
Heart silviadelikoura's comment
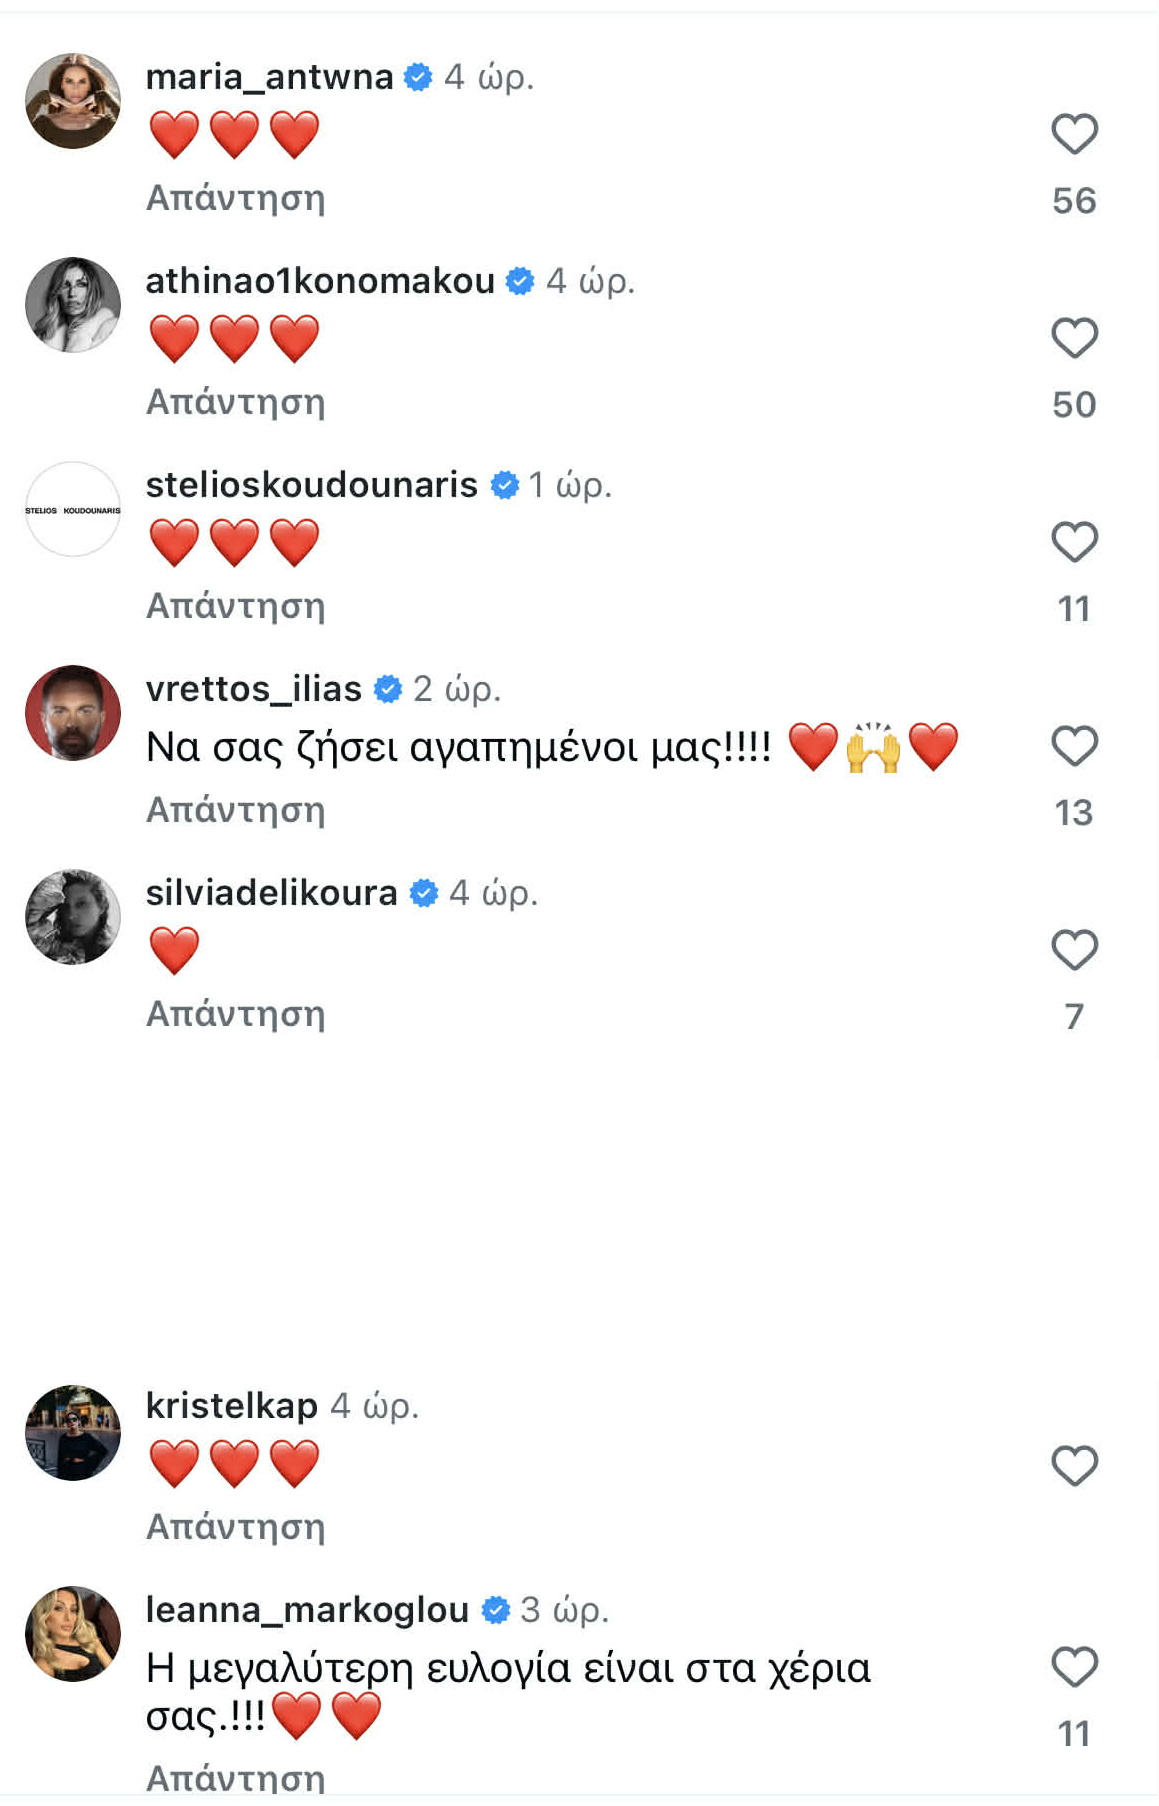click(x=1074, y=950)
